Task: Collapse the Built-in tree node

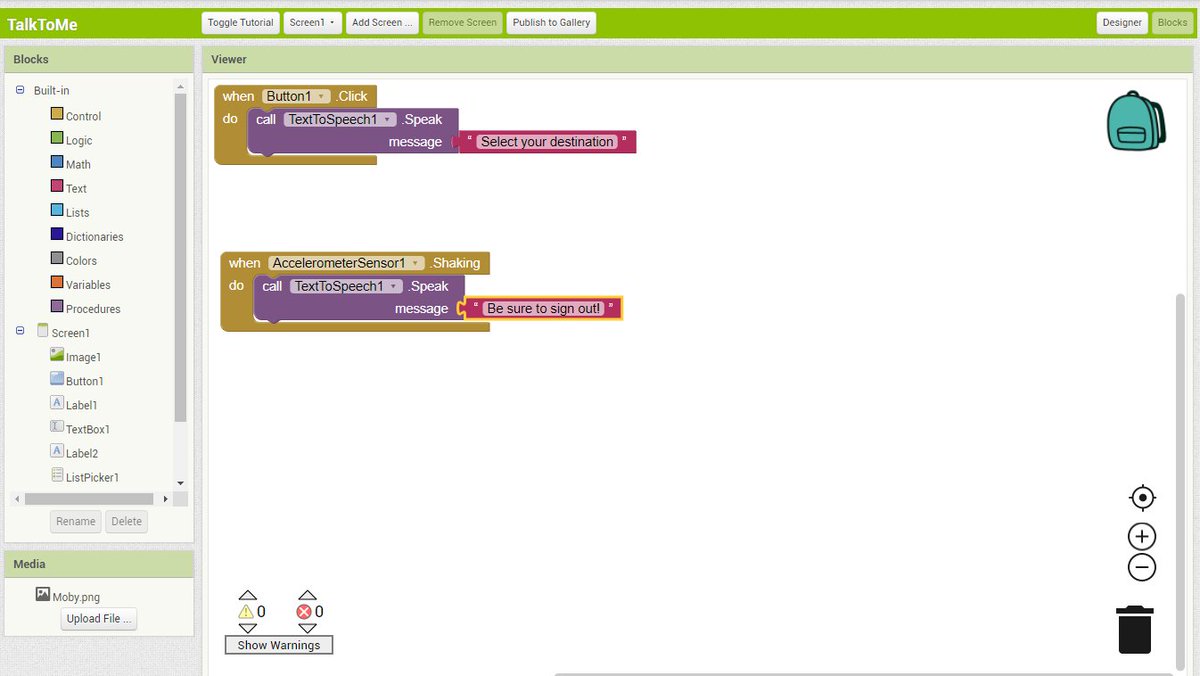Action: coord(20,90)
